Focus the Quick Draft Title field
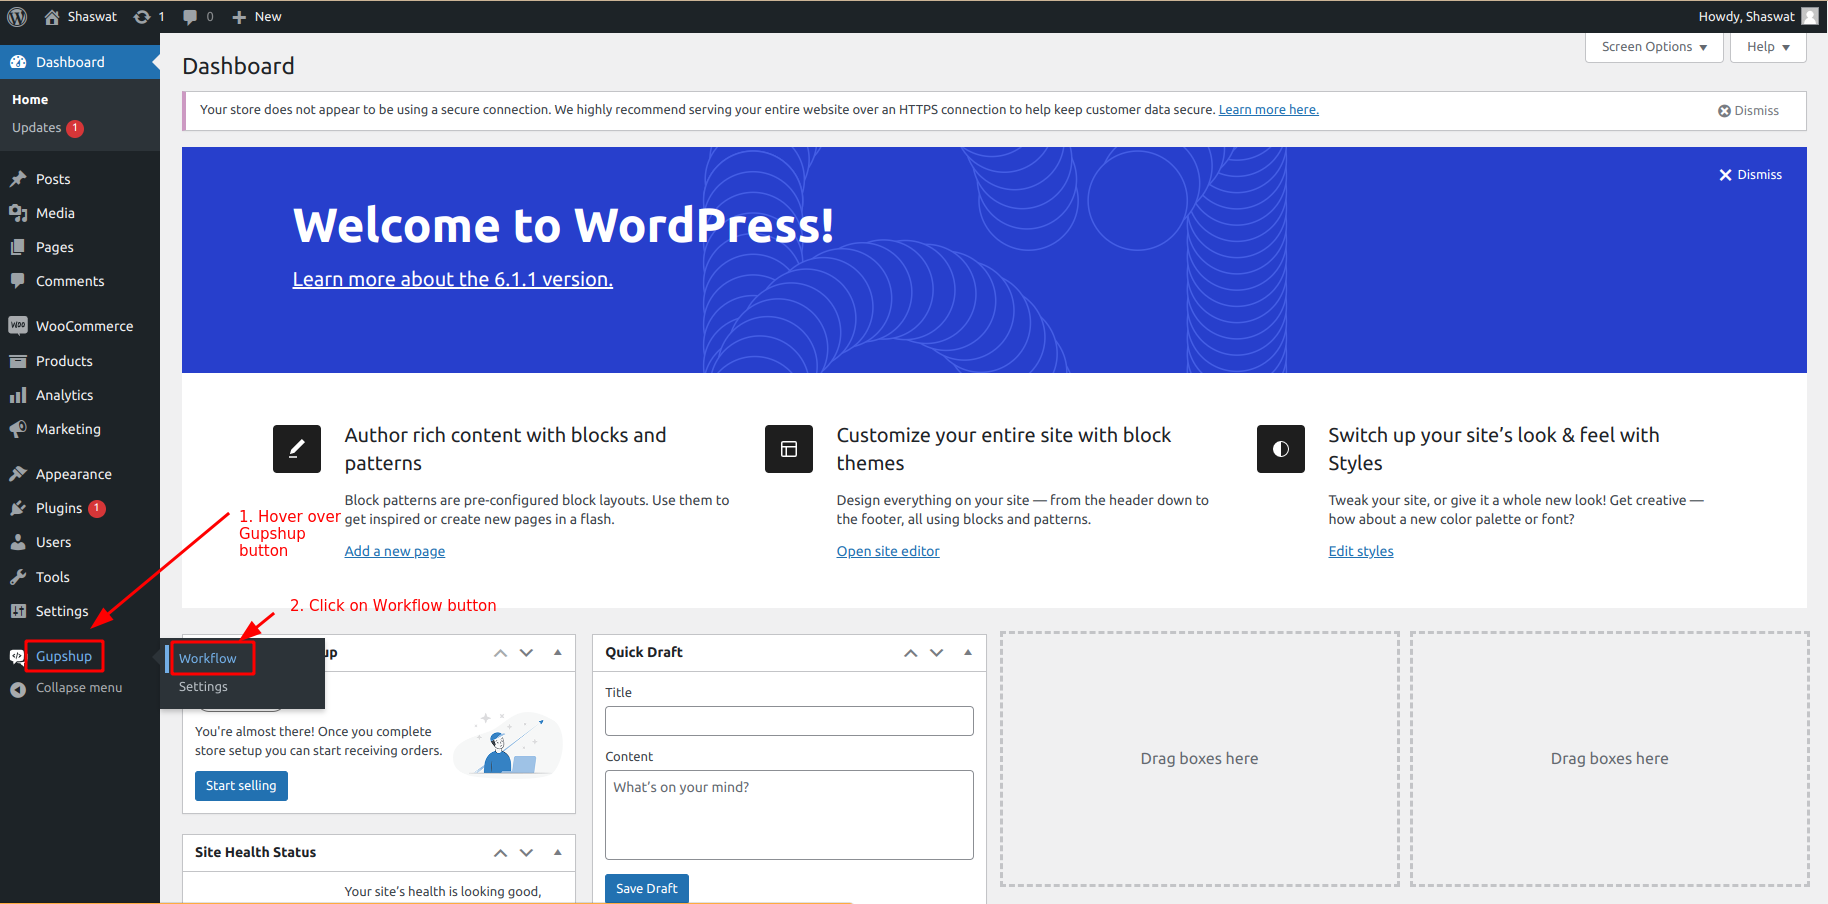 click(x=789, y=721)
